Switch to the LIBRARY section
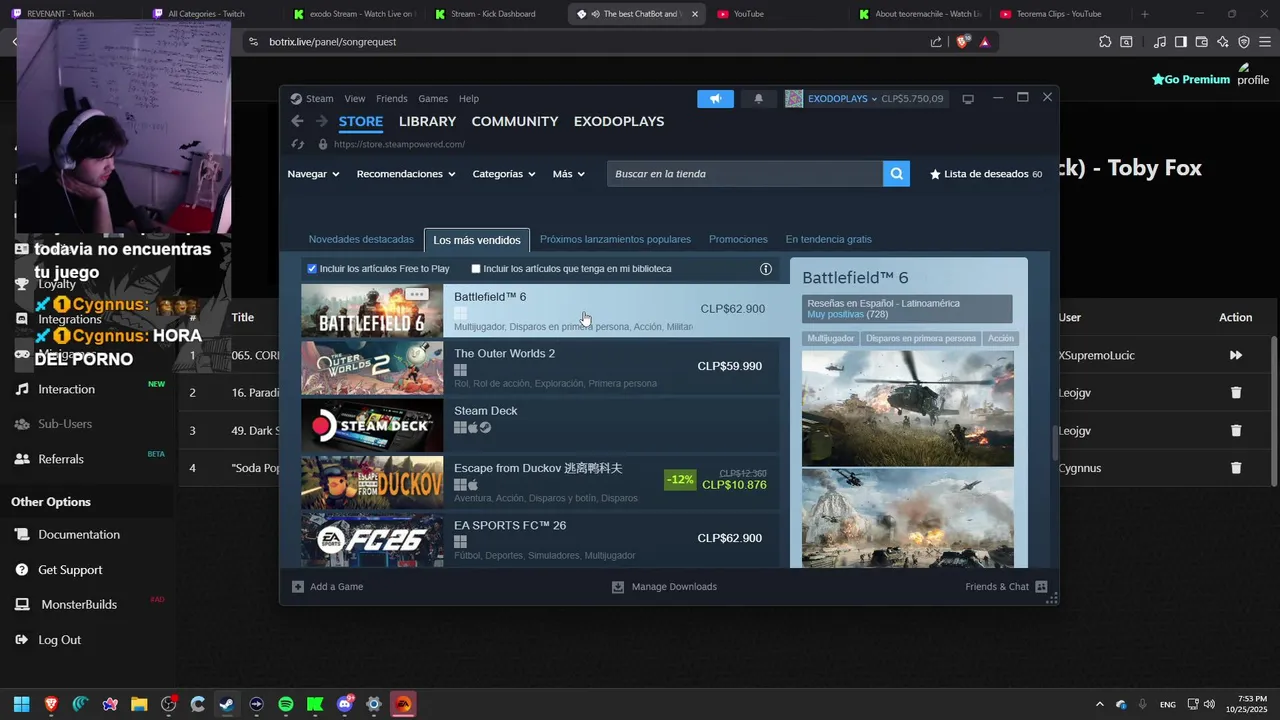Viewport: 1280px width, 720px height. (x=427, y=121)
